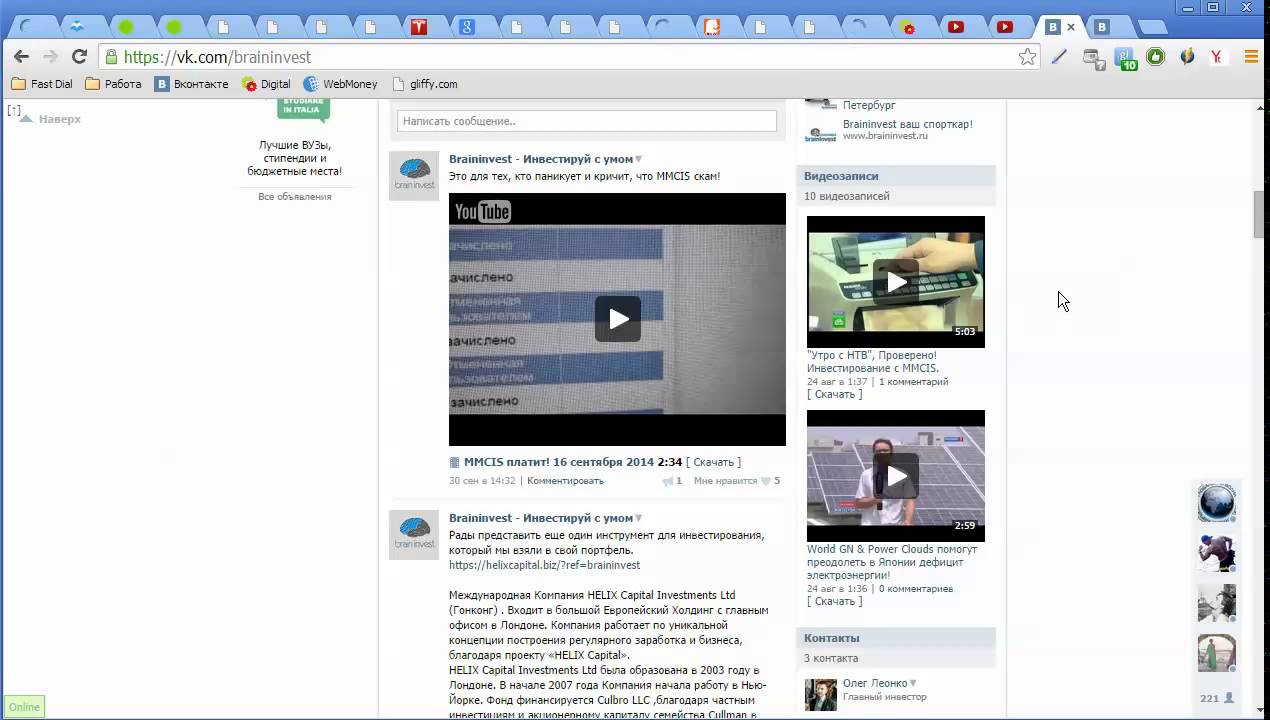Open a new browser tab
The image size is (1270, 720).
pos(1152,28)
